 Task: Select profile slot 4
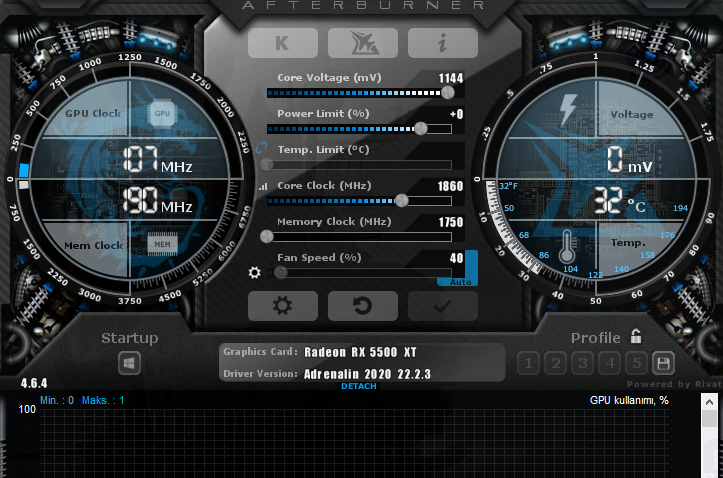(x=610, y=363)
